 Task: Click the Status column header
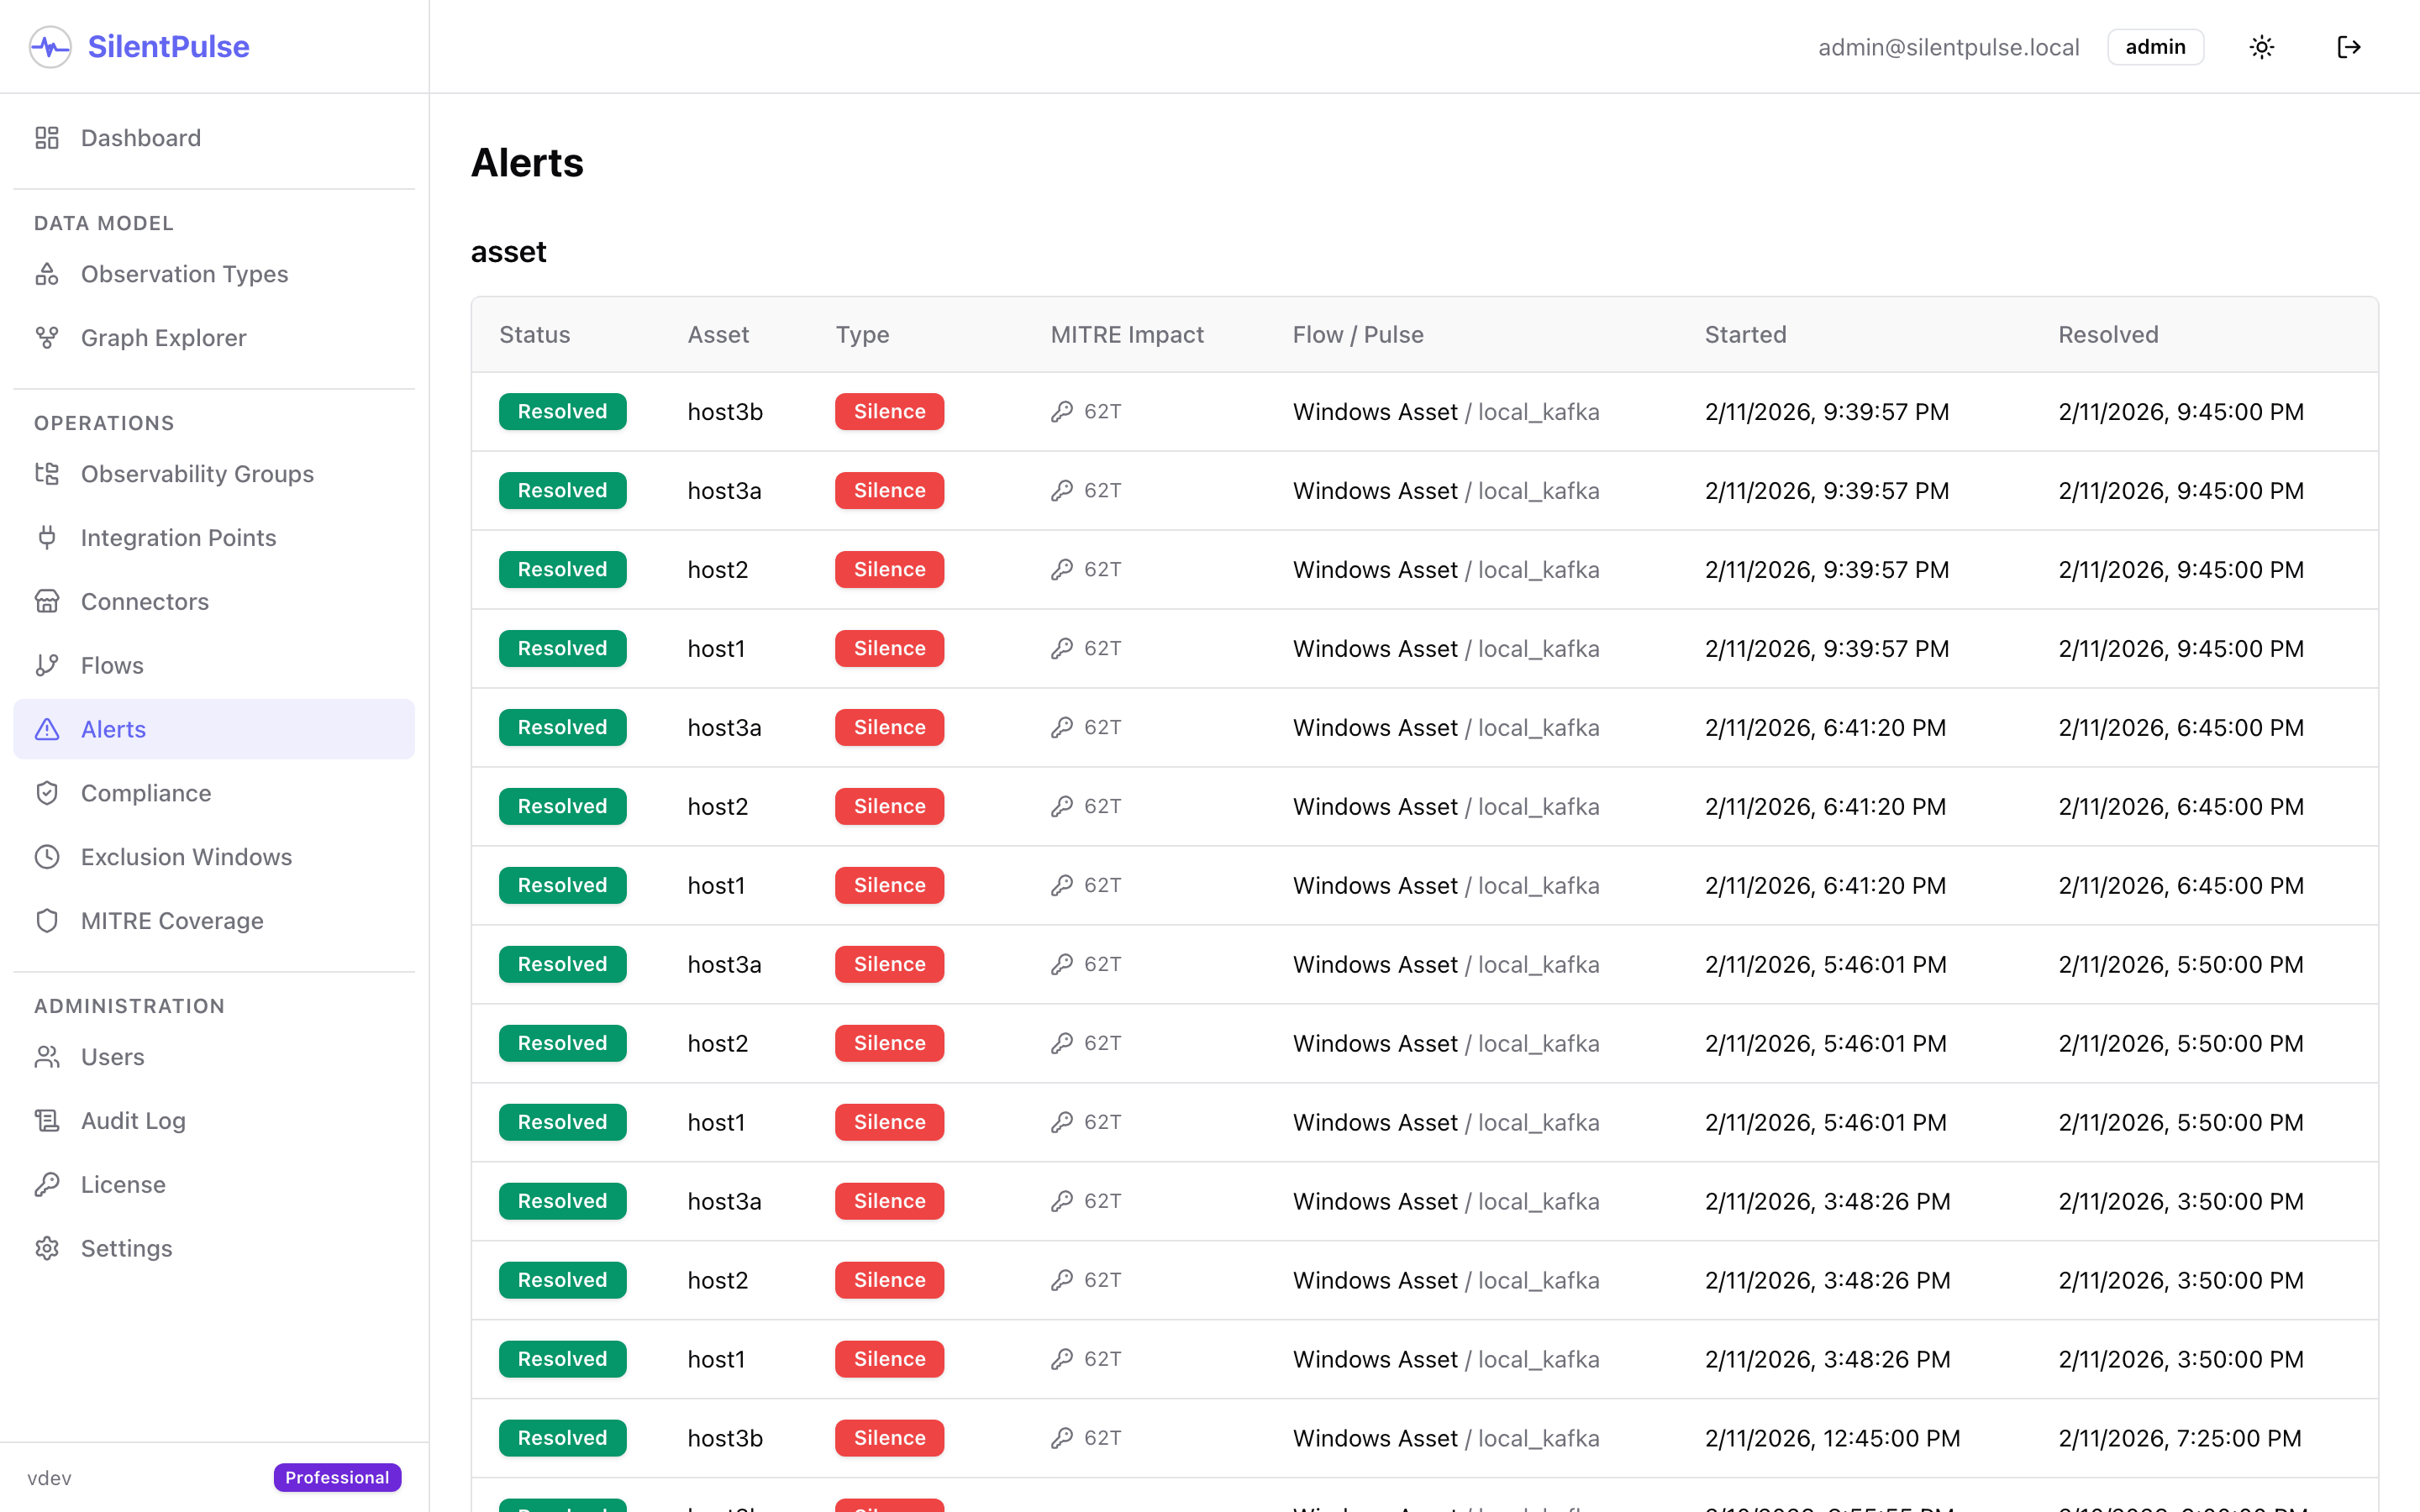tap(535, 335)
